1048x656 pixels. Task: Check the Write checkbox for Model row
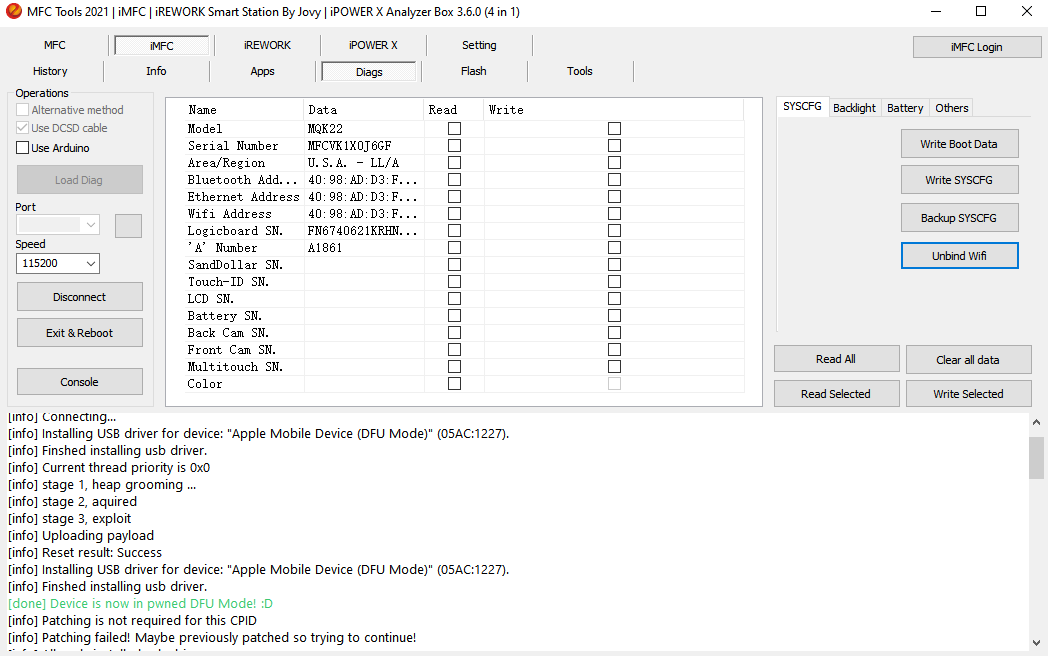[614, 129]
